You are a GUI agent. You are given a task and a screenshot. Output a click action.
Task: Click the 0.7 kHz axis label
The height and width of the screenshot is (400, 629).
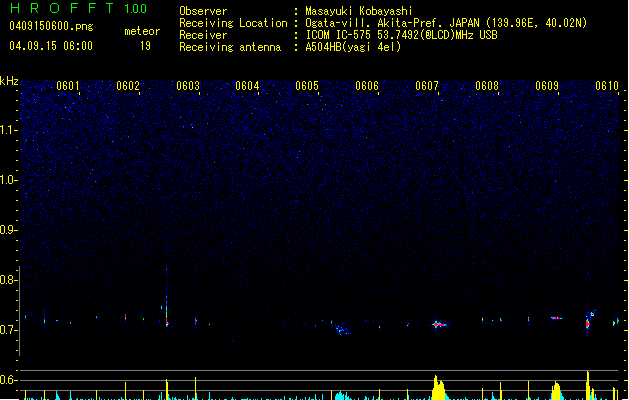[8, 330]
